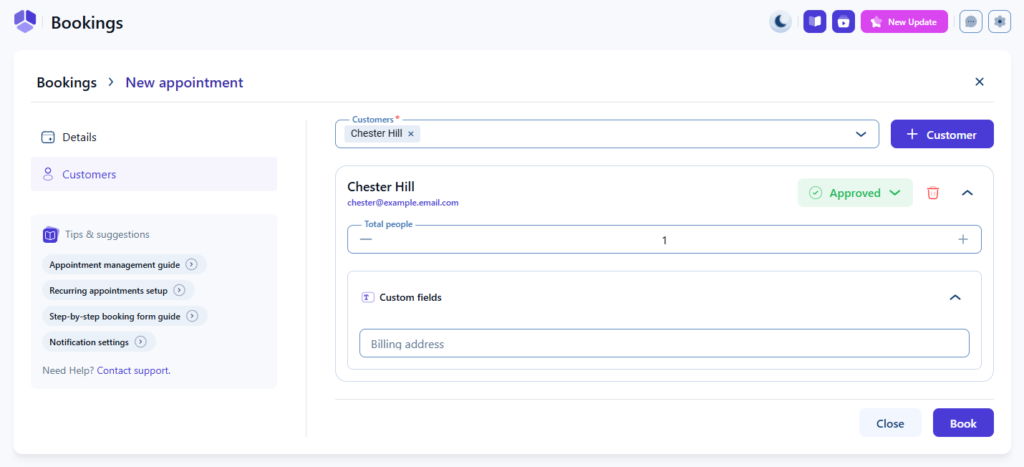Increase total people with the plus icon
1024x467 pixels.
point(963,240)
